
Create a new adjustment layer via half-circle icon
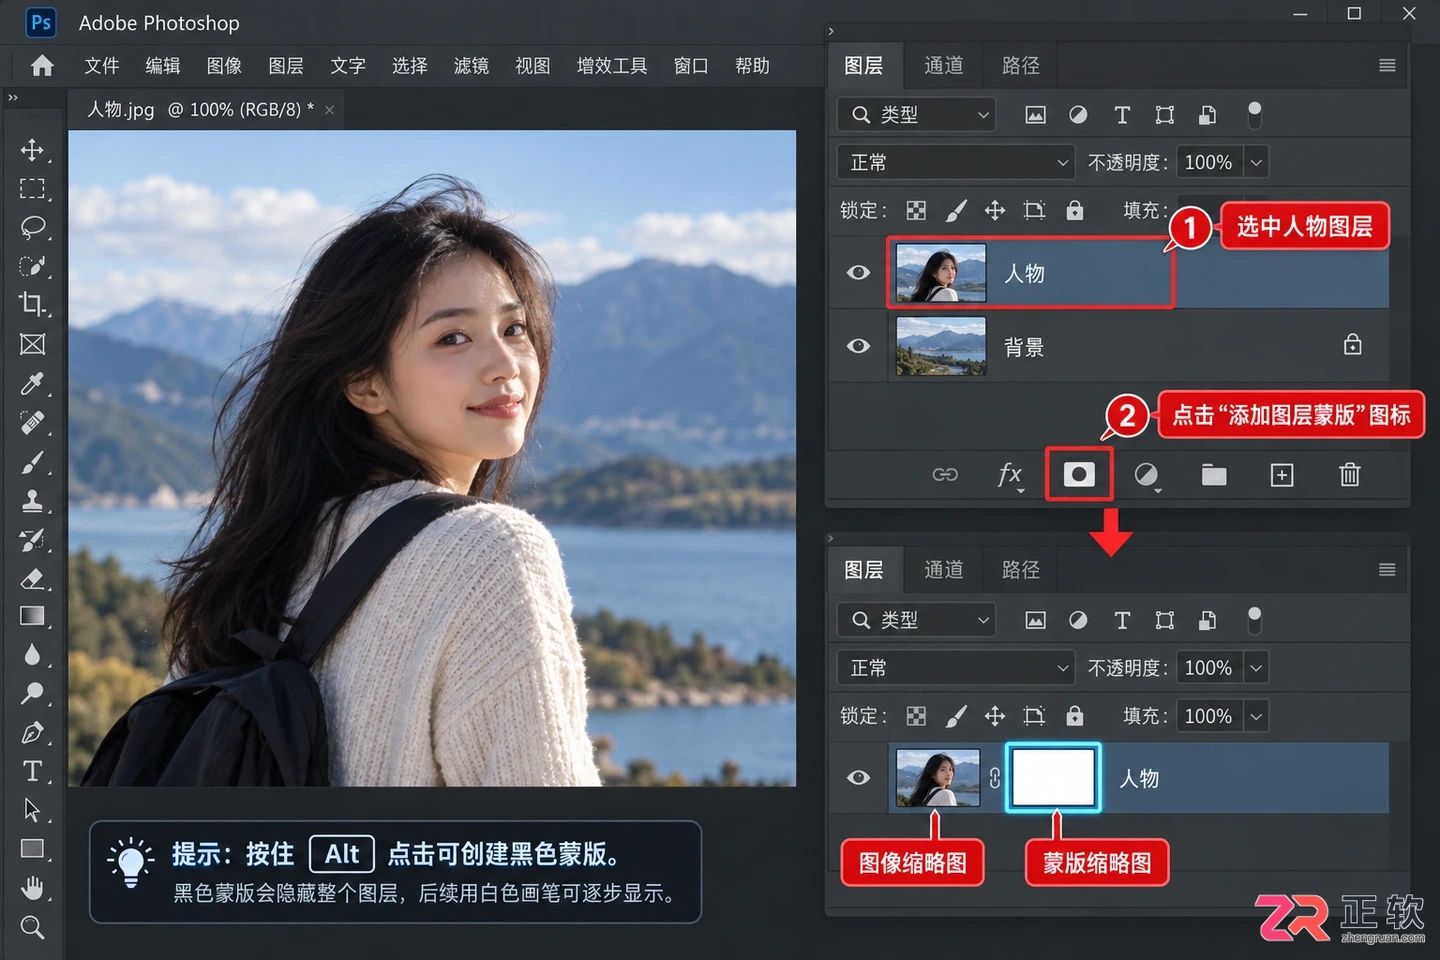coord(1146,475)
